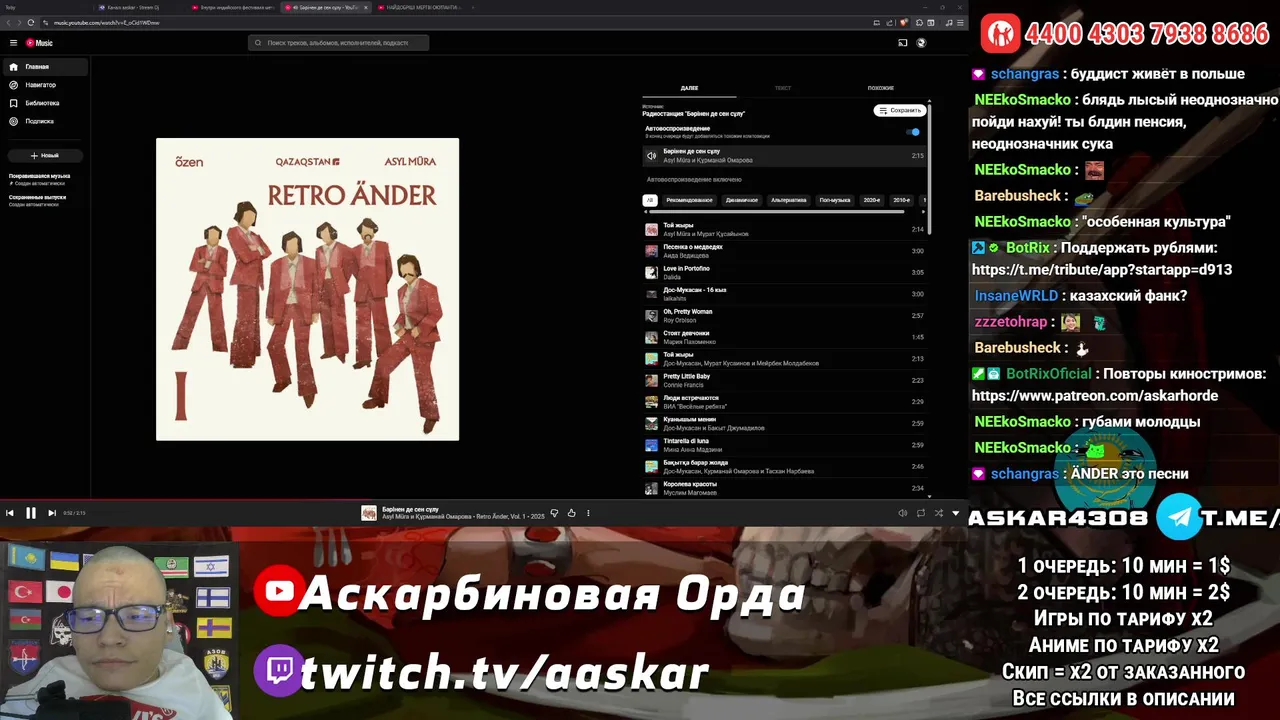Toggle Автовоспроизведение switch
This screenshot has width=1280, height=720.
913,132
